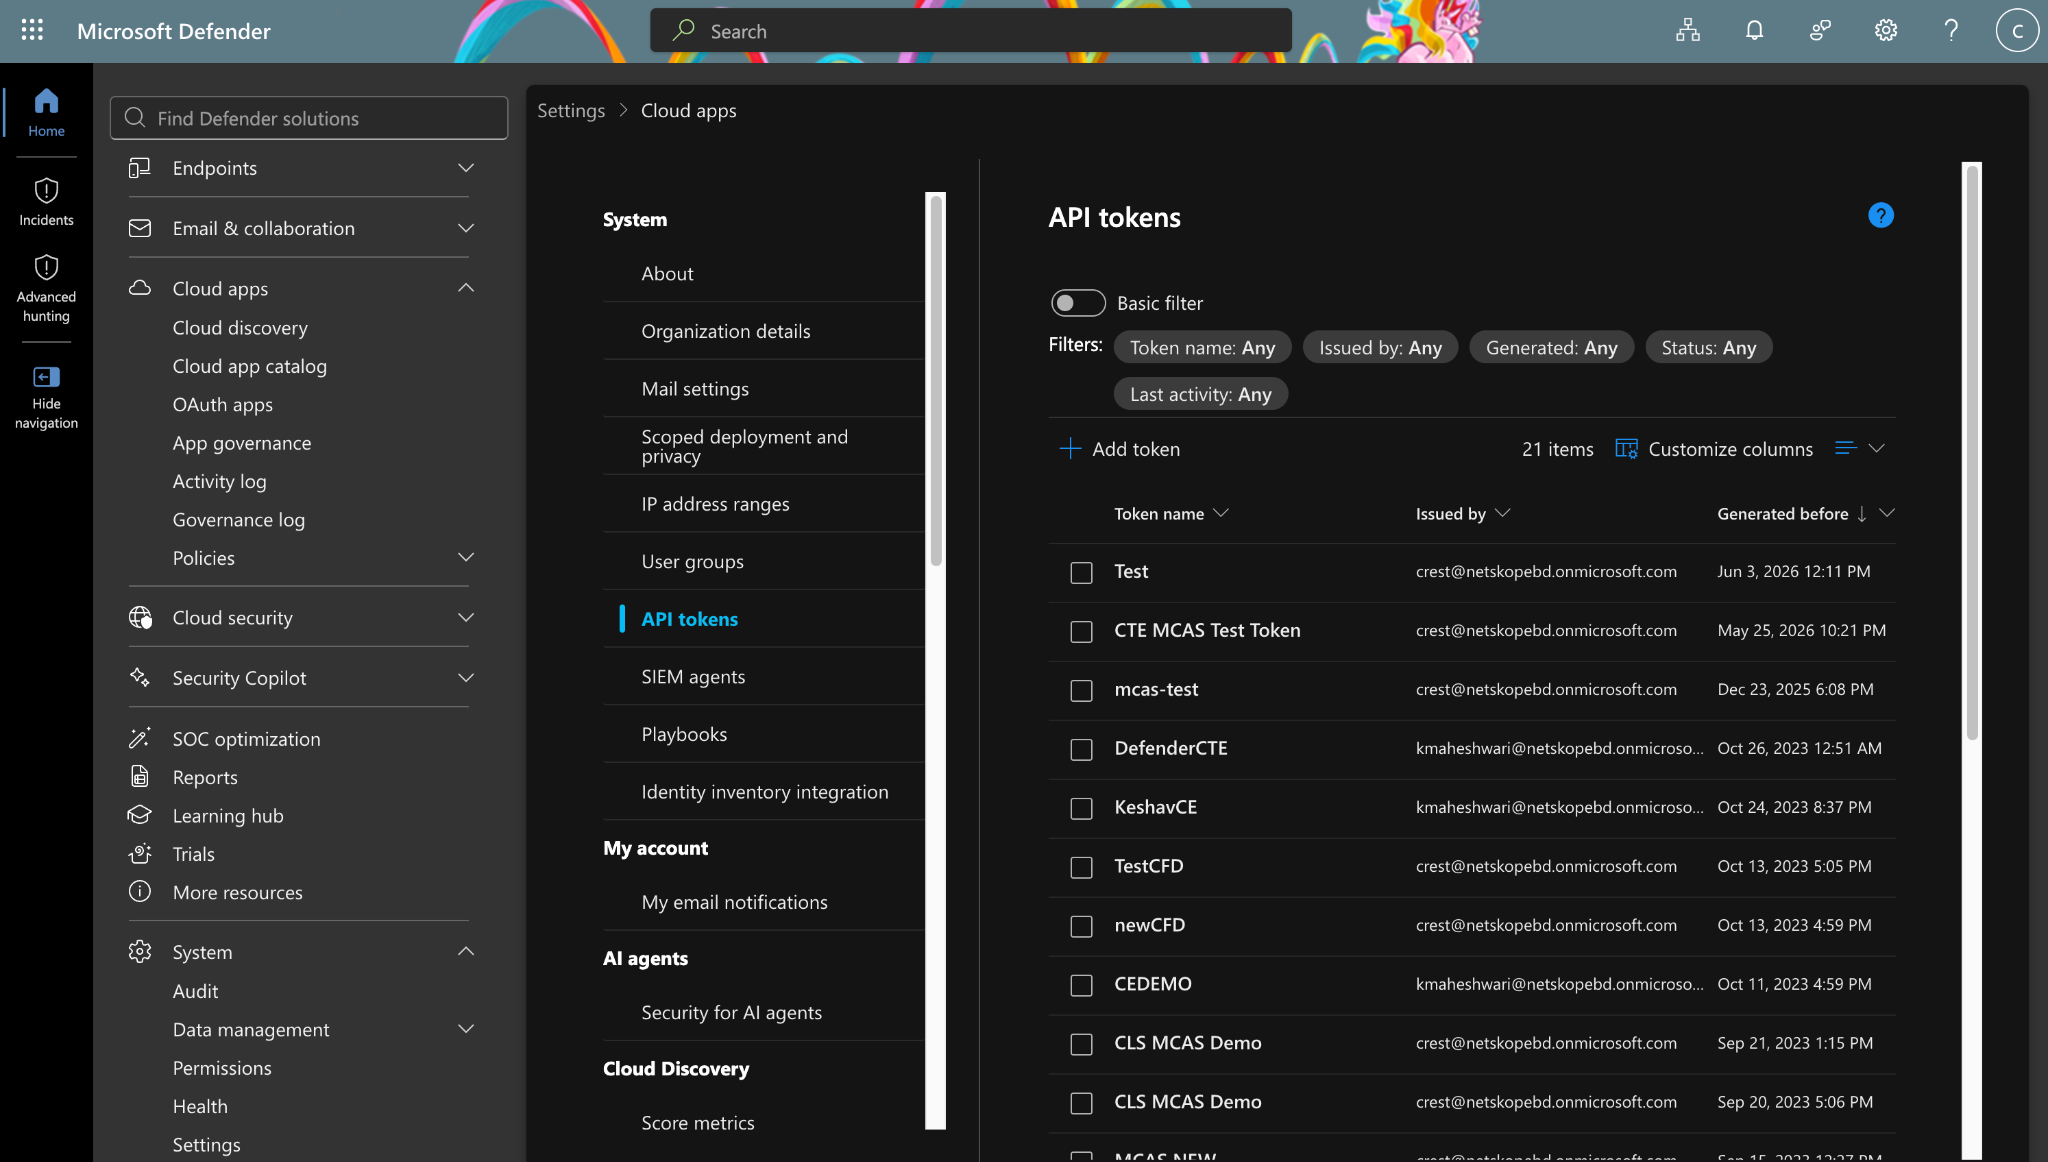Expand the Endpoints section chevron
Screen dimensions: 2048x1162
(465, 167)
